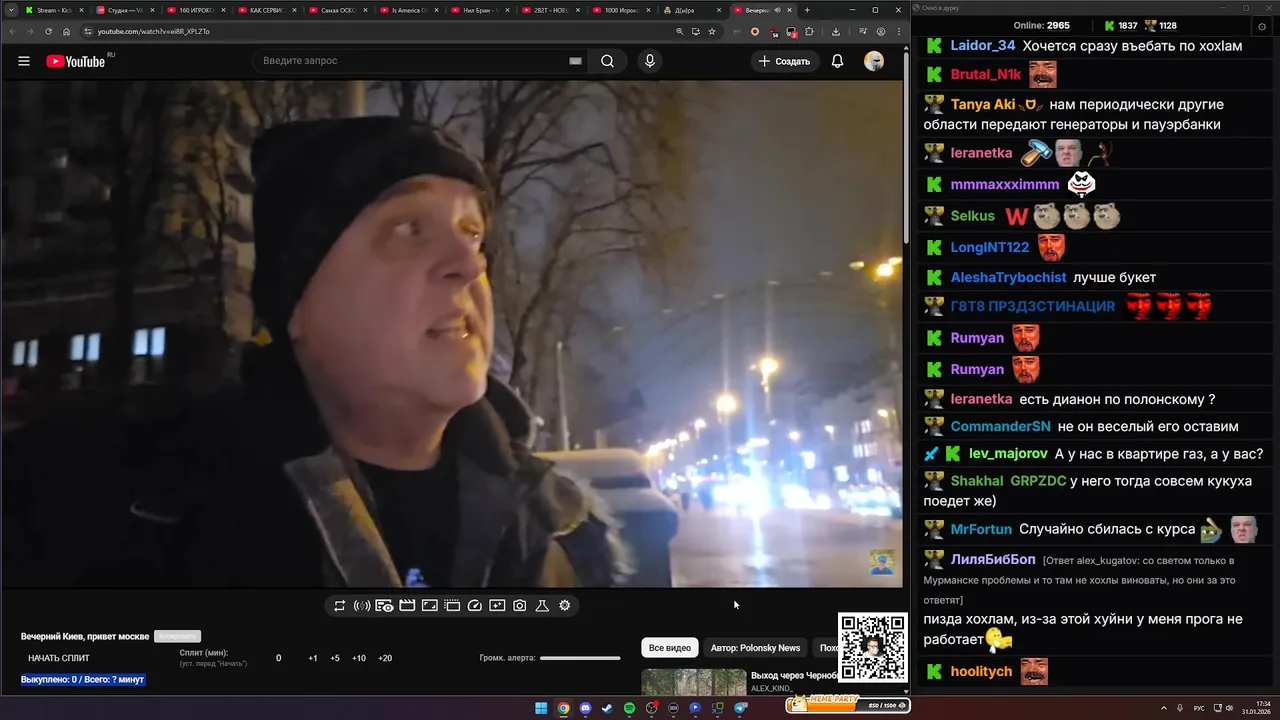The width and height of the screenshot is (1280, 720).
Task: Open chat user lev_majorov name
Action: click(1009, 454)
